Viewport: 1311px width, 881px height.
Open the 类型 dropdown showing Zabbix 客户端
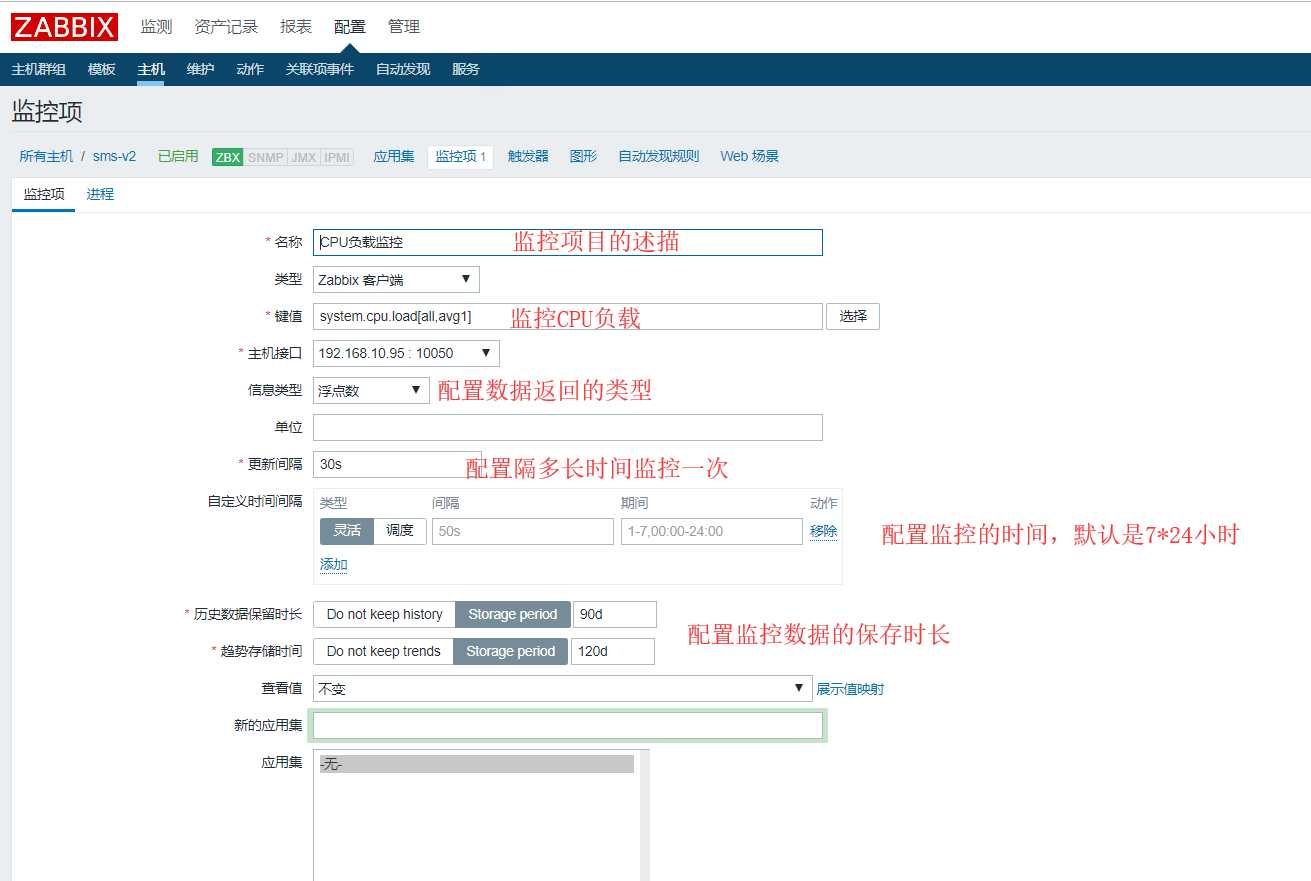(396, 280)
